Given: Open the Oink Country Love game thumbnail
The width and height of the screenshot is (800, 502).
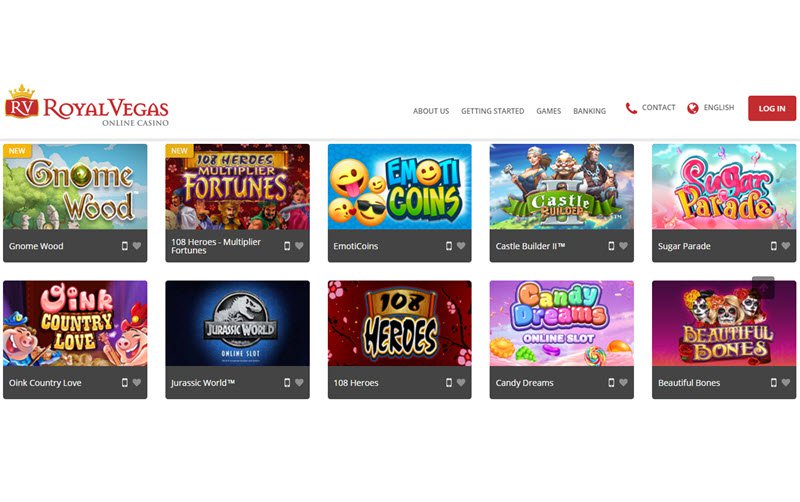Looking at the screenshot, I should (75, 323).
